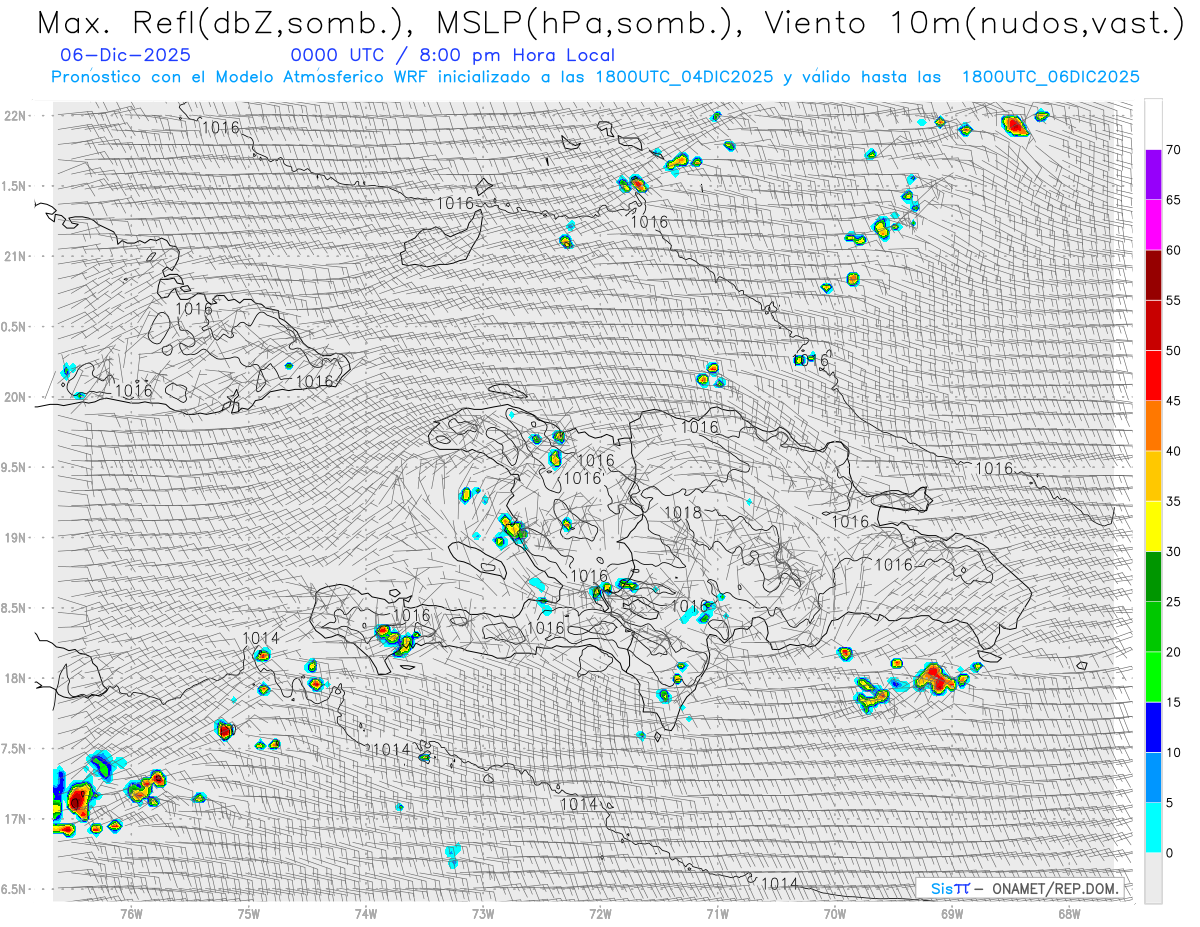Click the "21N" latitude label

coord(16,256)
